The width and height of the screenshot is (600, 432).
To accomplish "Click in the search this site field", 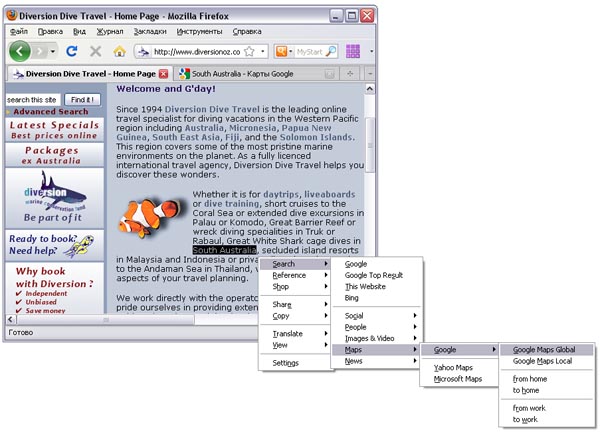I will (x=33, y=100).
